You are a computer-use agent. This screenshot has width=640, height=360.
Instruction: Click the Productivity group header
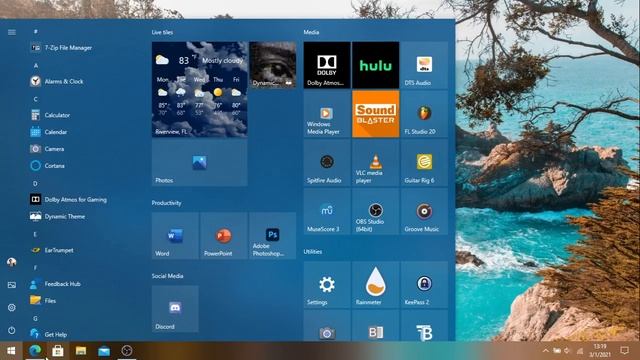(x=167, y=203)
